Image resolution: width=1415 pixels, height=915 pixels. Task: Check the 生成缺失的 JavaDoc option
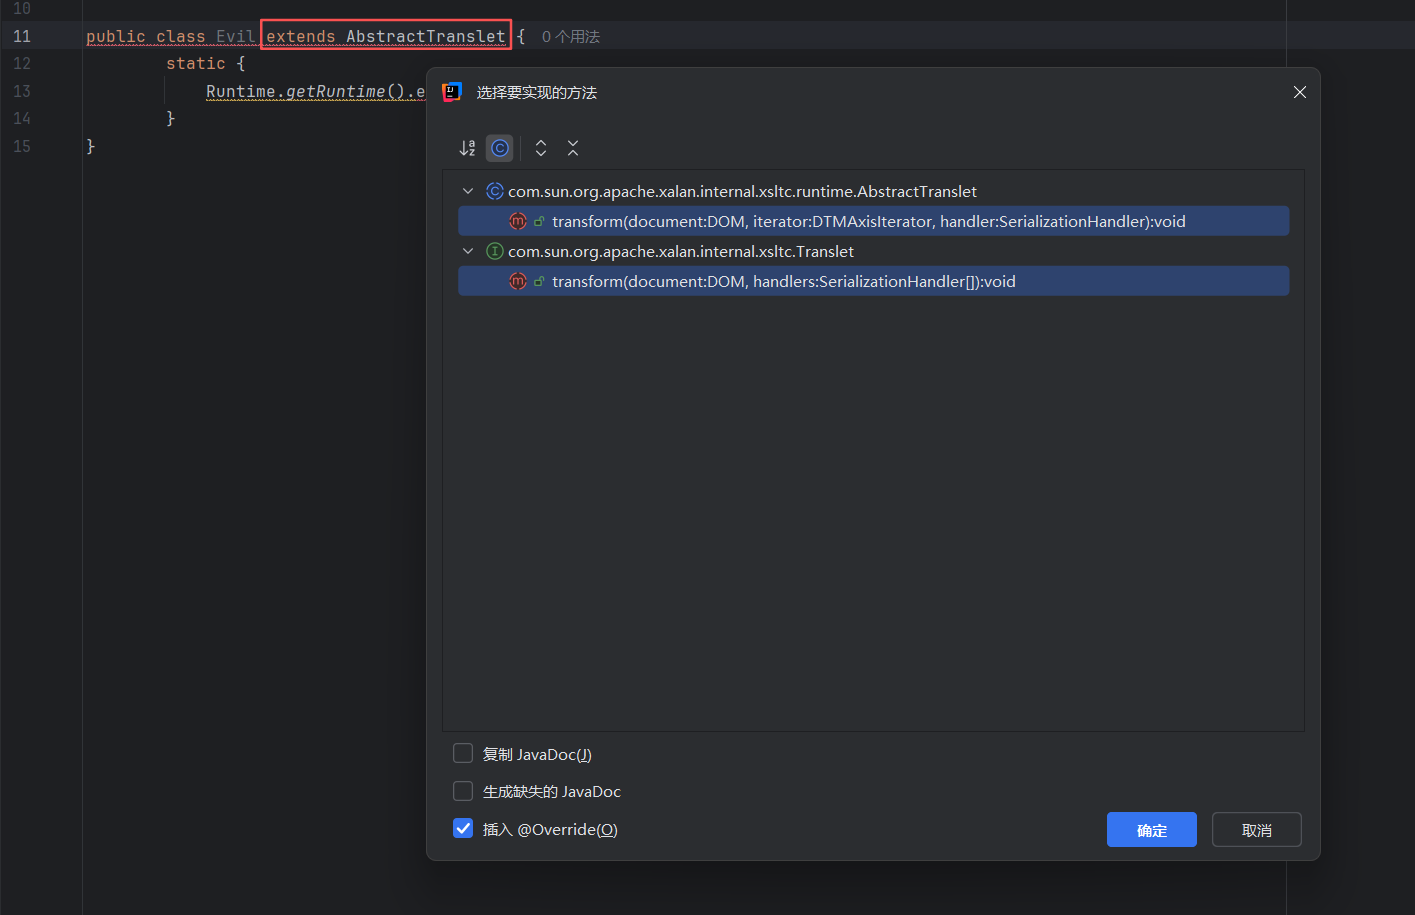[463, 791]
